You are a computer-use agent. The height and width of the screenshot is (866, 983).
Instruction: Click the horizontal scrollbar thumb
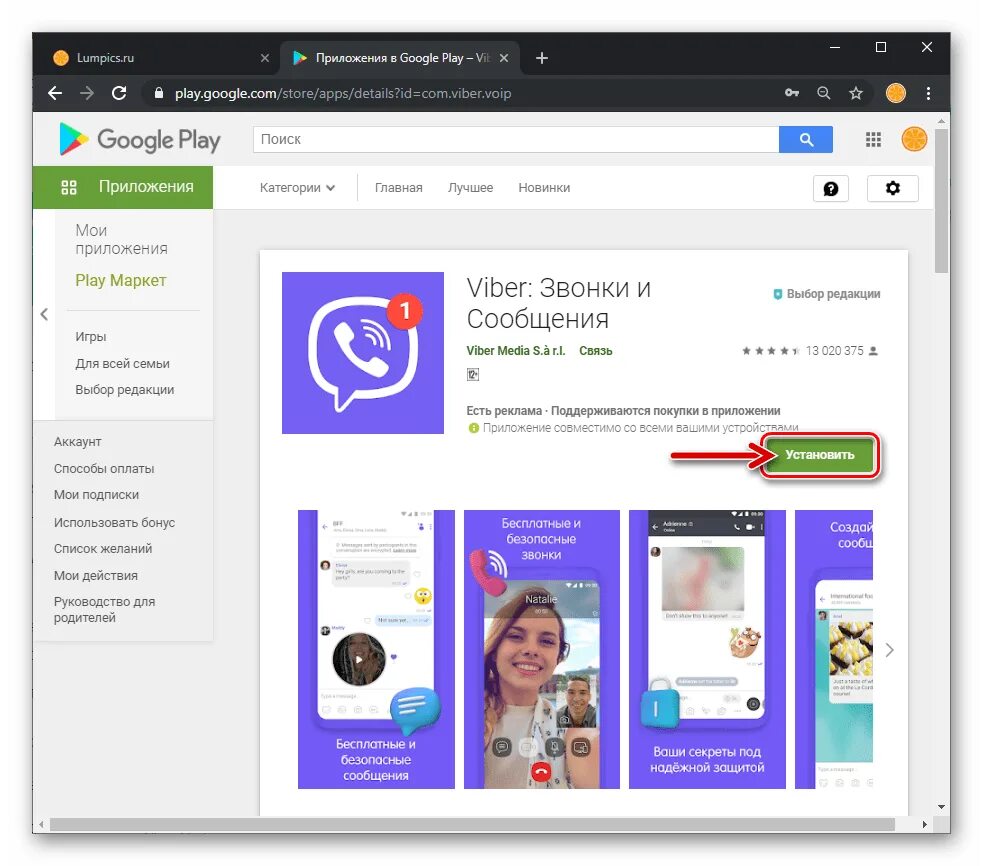[x=472, y=824]
